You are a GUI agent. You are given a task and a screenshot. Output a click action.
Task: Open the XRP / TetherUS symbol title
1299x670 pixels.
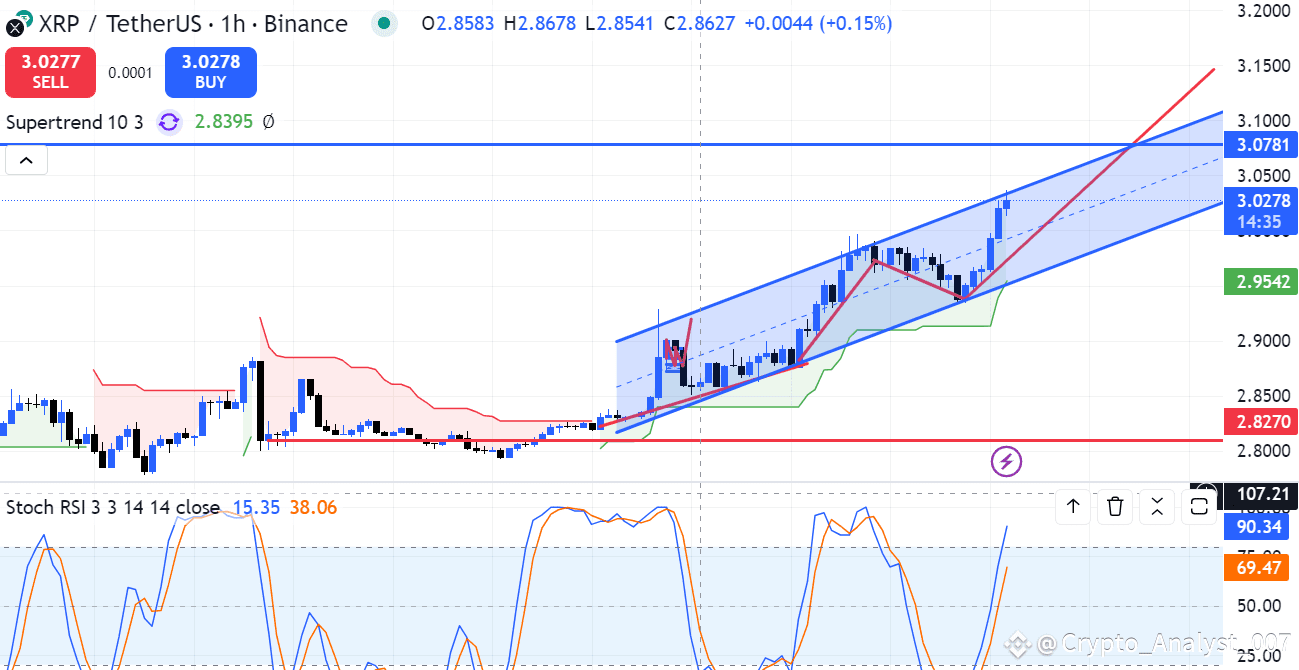(193, 23)
